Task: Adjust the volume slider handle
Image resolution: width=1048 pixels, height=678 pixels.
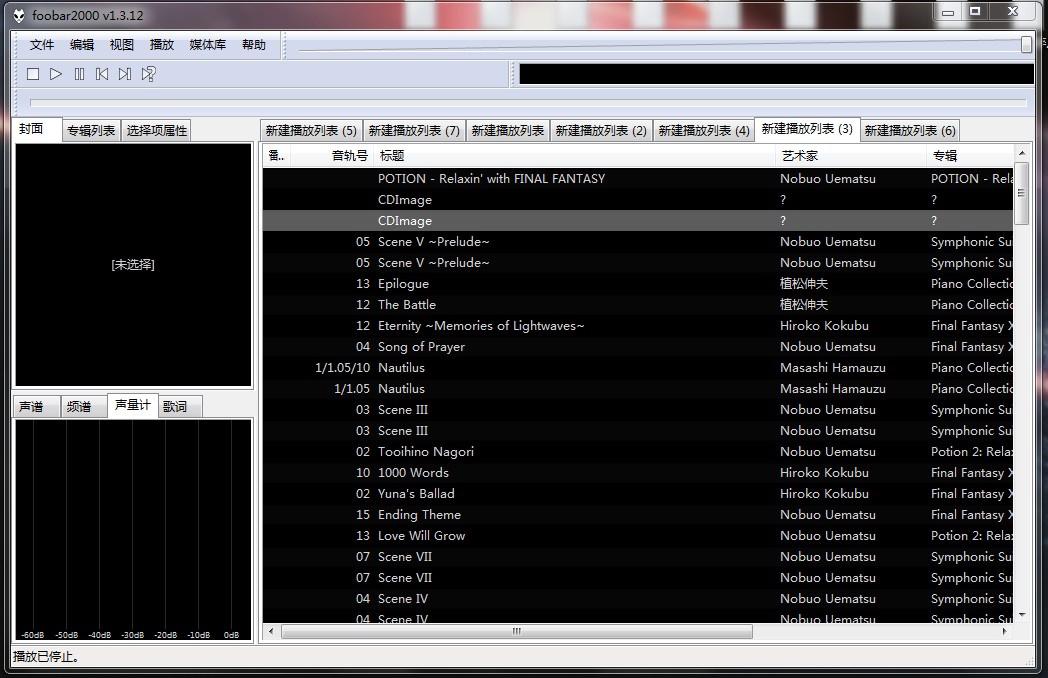Action: [1026, 44]
